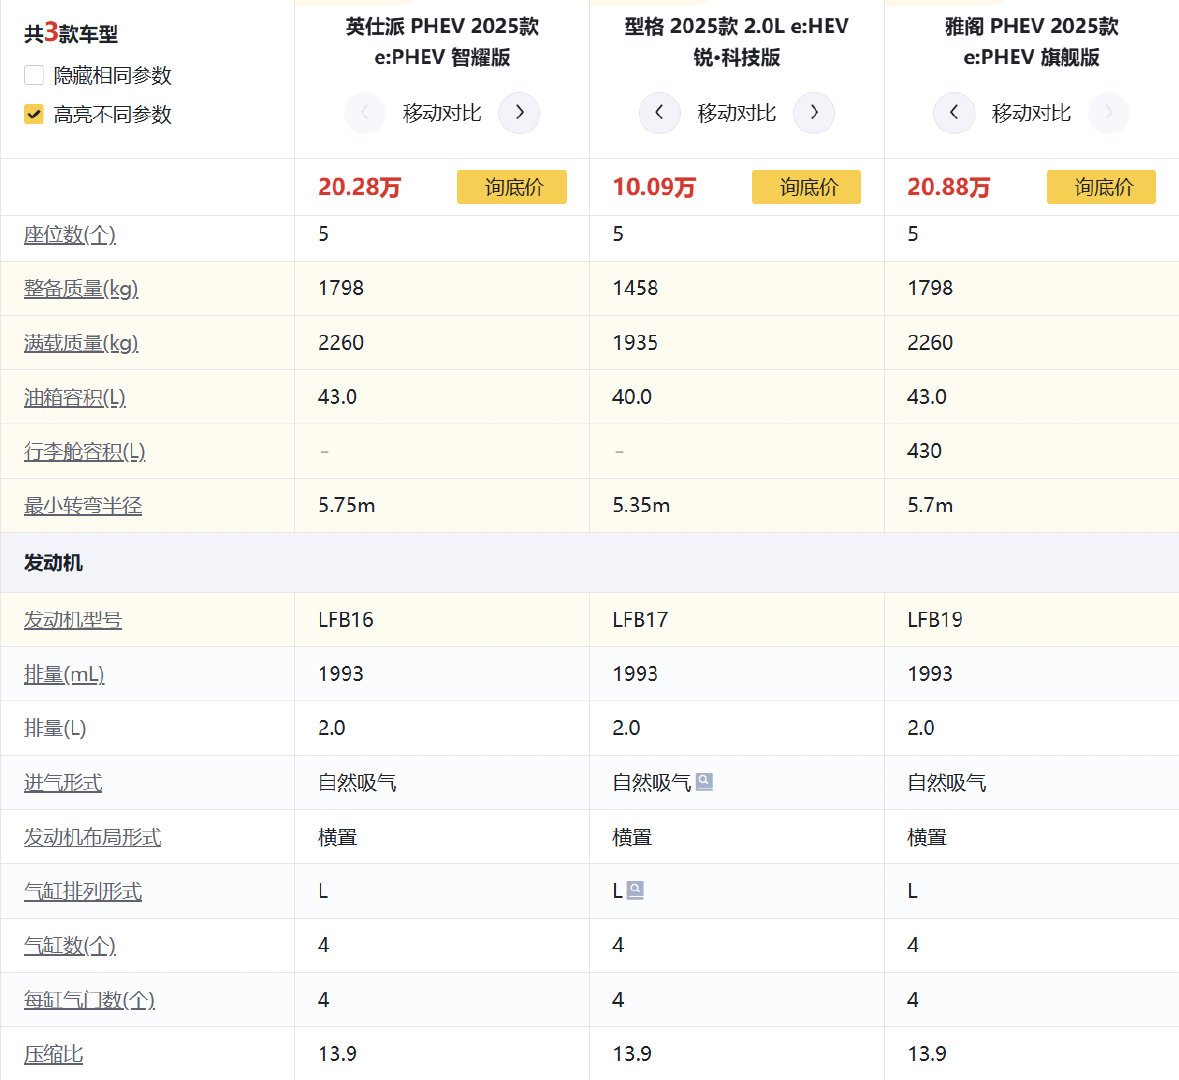Click the 共3款车型 heading
This screenshot has height=1080, width=1179.
coord(71,33)
